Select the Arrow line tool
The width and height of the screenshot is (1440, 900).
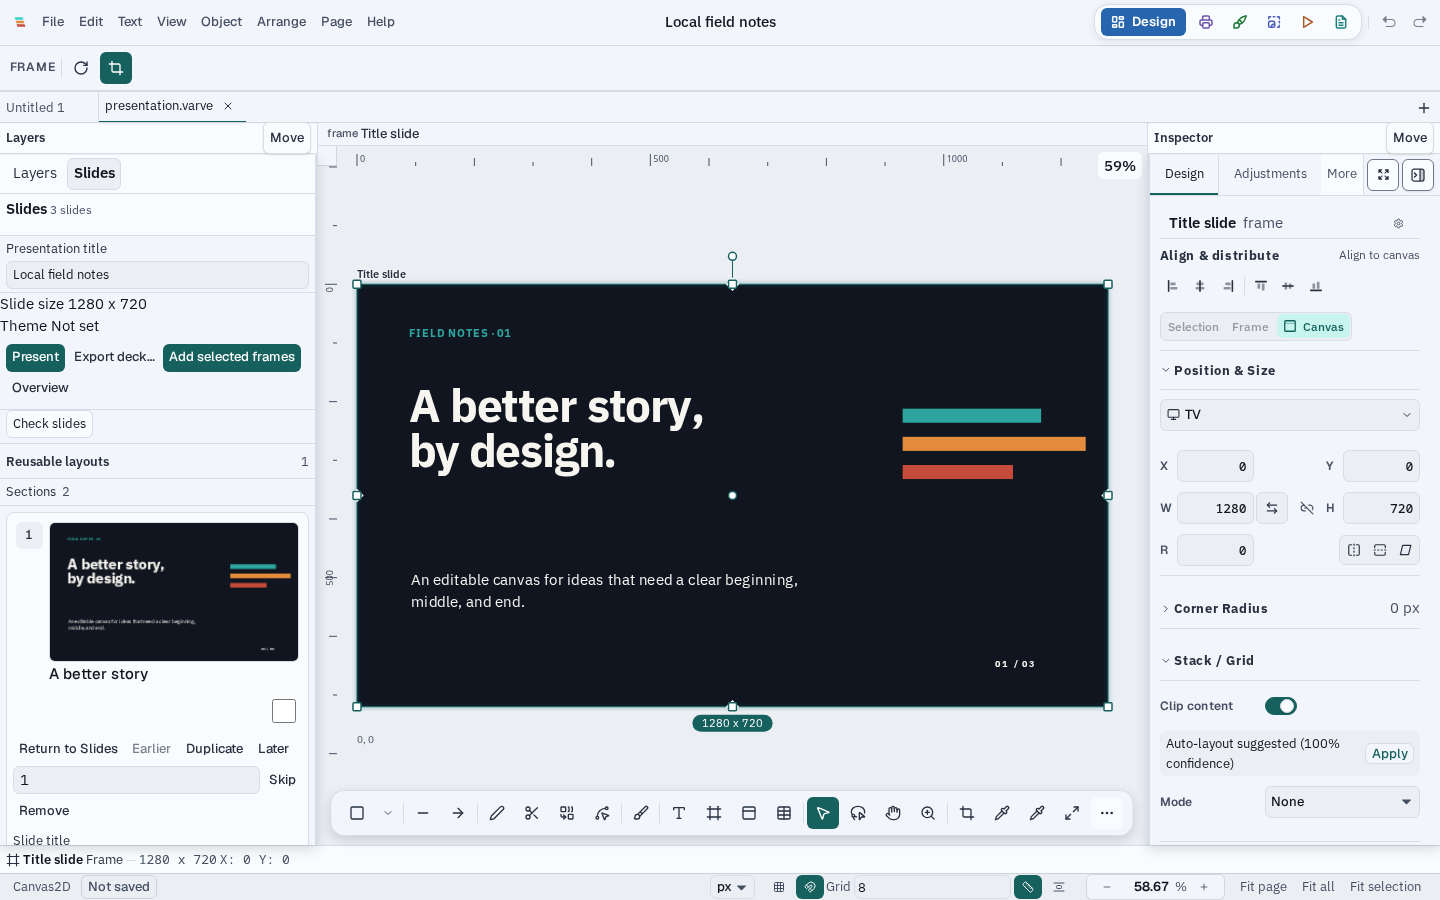click(458, 813)
